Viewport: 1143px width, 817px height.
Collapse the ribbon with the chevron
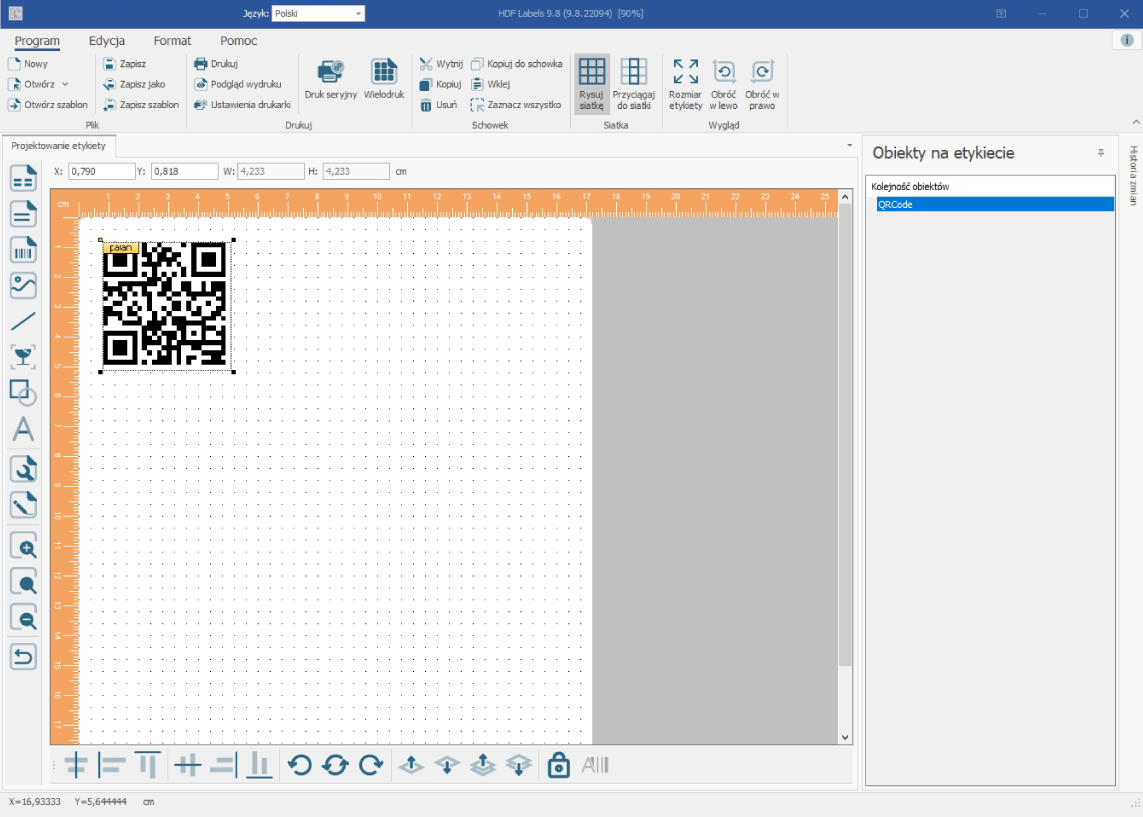(x=1136, y=122)
